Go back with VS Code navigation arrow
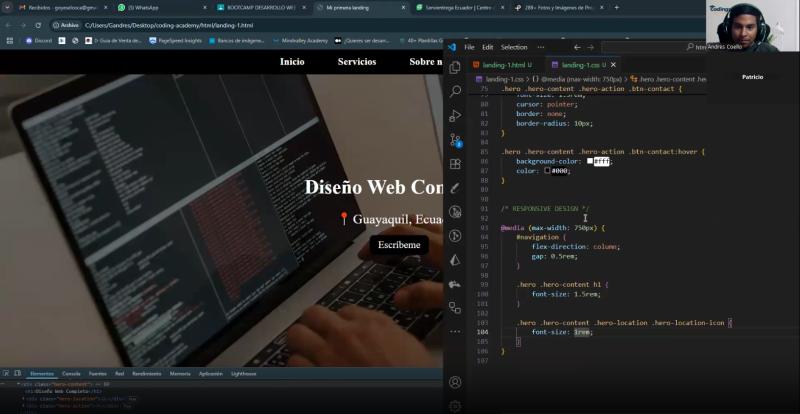This screenshot has height=414, width=800. click(x=577, y=47)
